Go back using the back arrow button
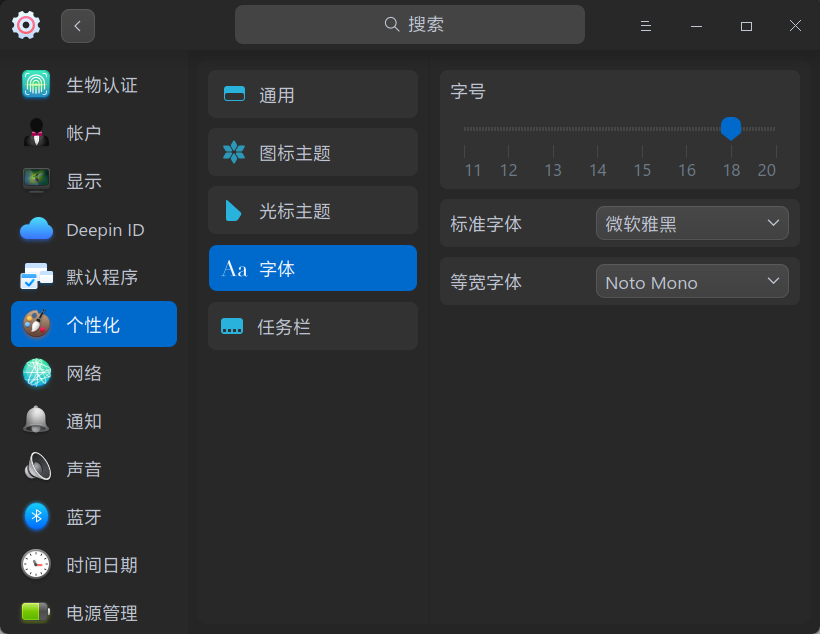 tap(77, 25)
